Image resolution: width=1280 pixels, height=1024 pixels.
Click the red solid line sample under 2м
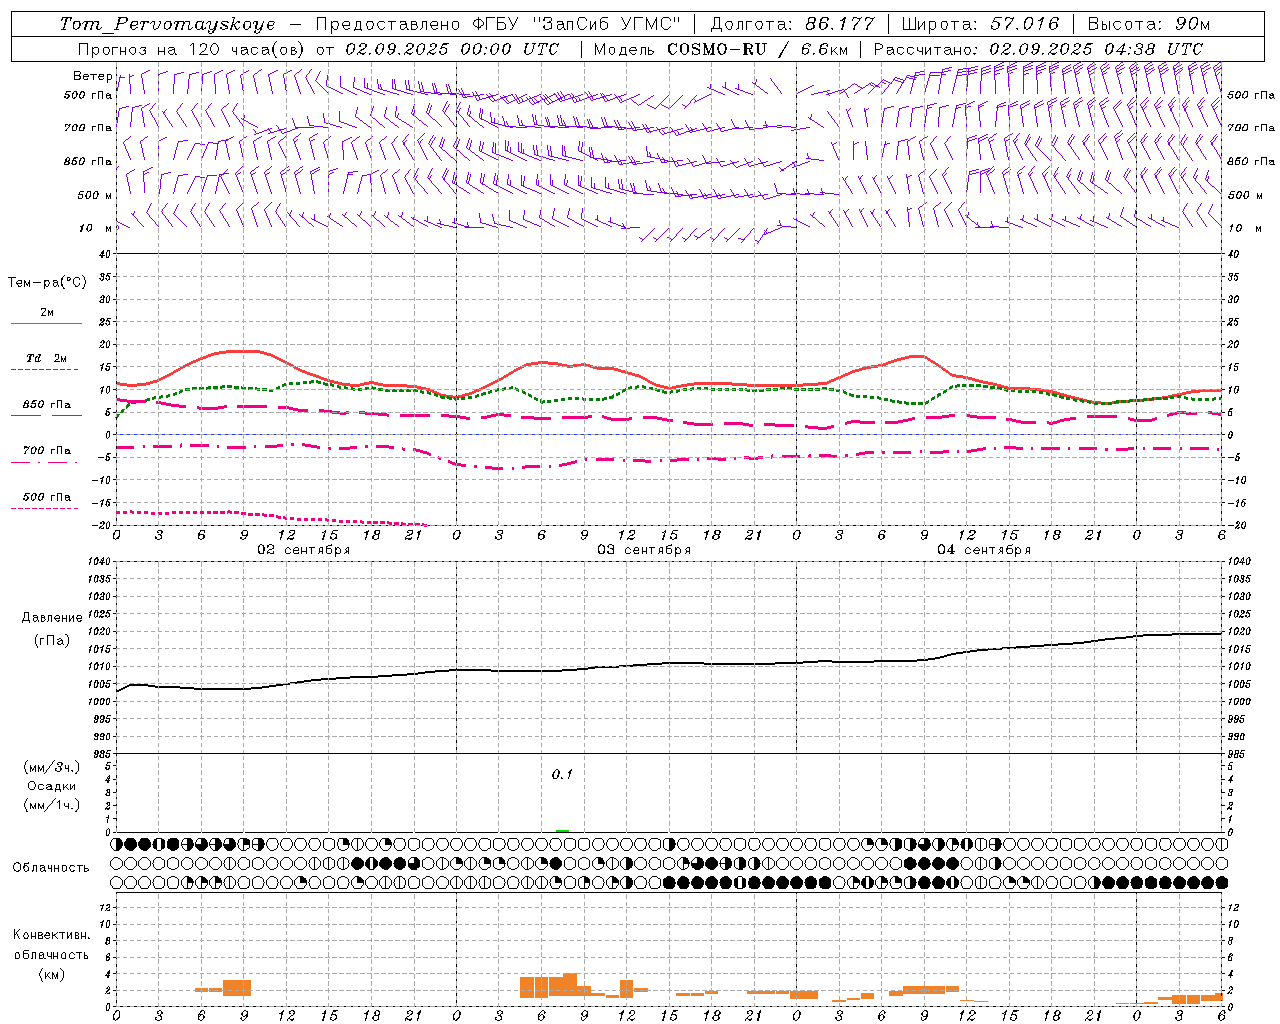click(x=46, y=324)
